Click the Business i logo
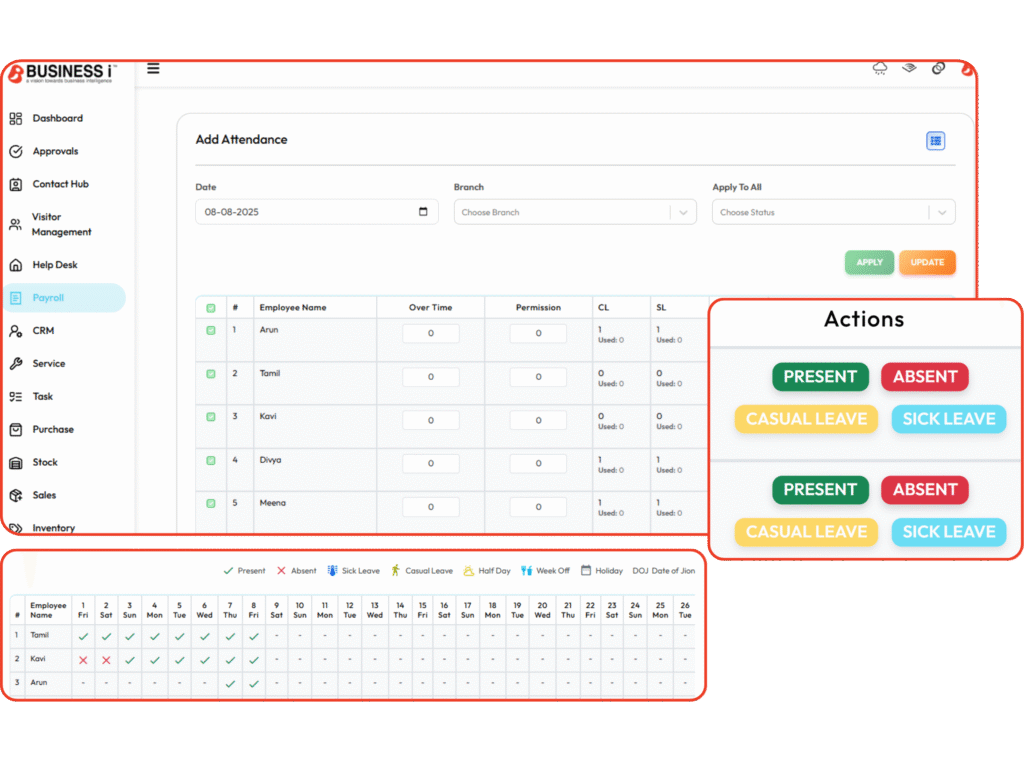The width and height of the screenshot is (1024, 761). click(x=62, y=73)
